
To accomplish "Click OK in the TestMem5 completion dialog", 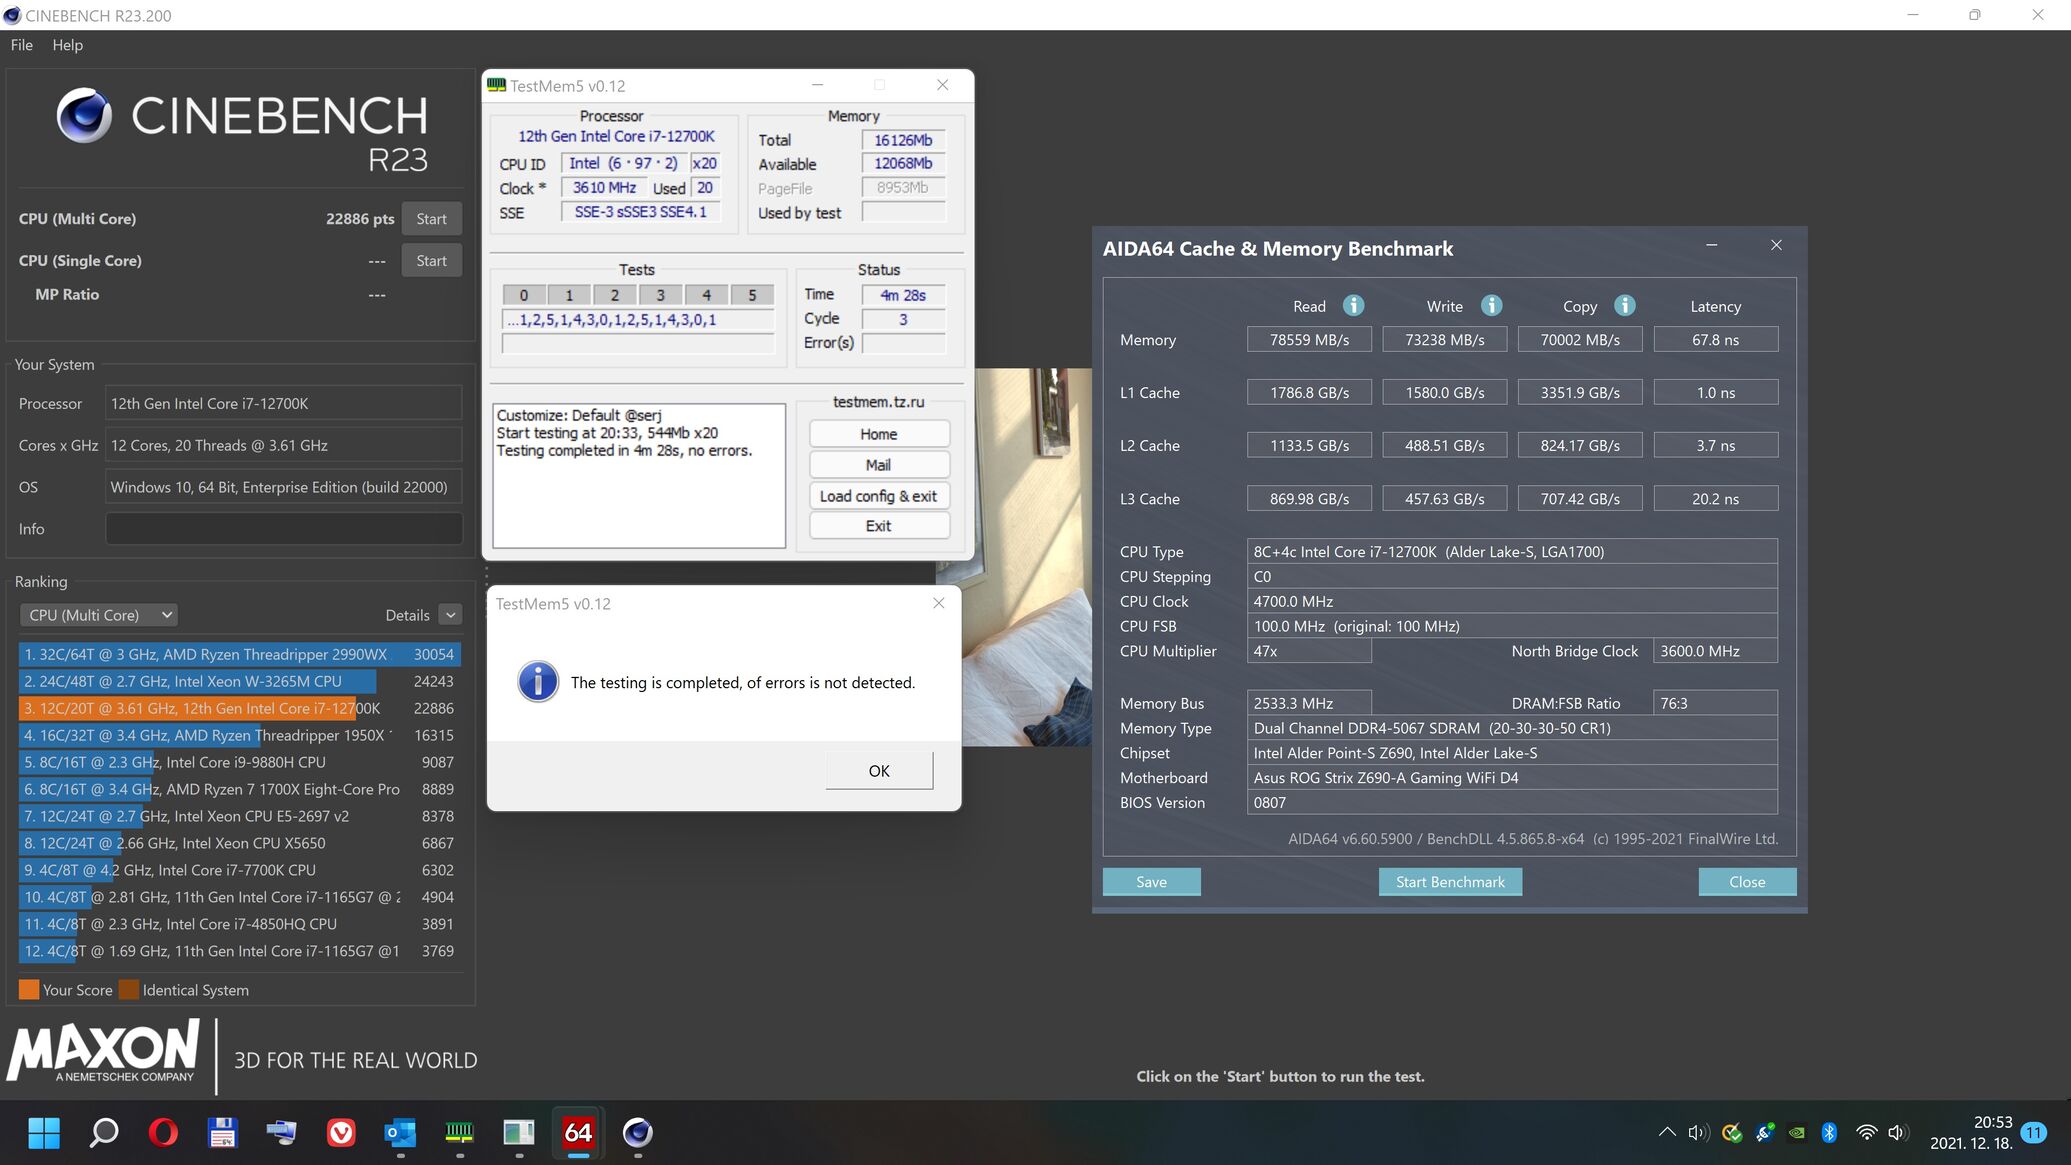I will point(879,771).
